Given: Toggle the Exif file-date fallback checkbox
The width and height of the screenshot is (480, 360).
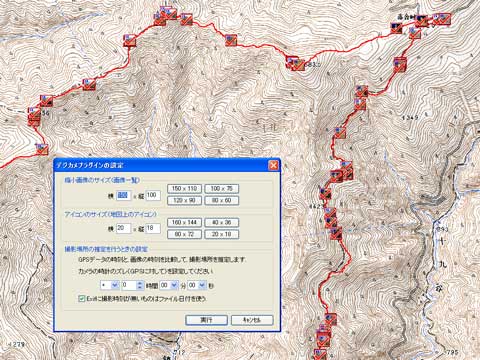Looking at the screenshot, I should click(x=81, y=299).
